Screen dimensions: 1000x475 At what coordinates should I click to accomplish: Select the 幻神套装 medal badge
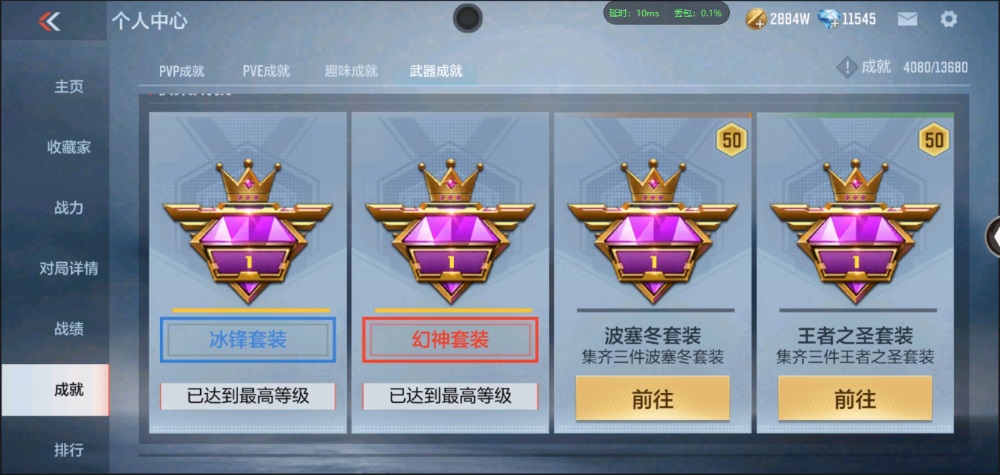coord(450,231)
